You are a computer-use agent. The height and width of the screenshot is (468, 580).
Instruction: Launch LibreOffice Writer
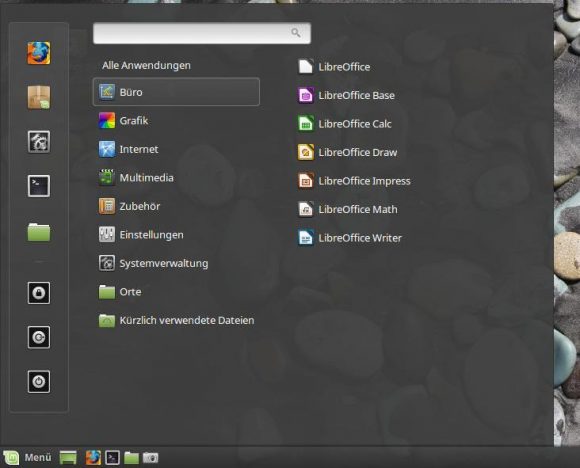coord(350,238)
